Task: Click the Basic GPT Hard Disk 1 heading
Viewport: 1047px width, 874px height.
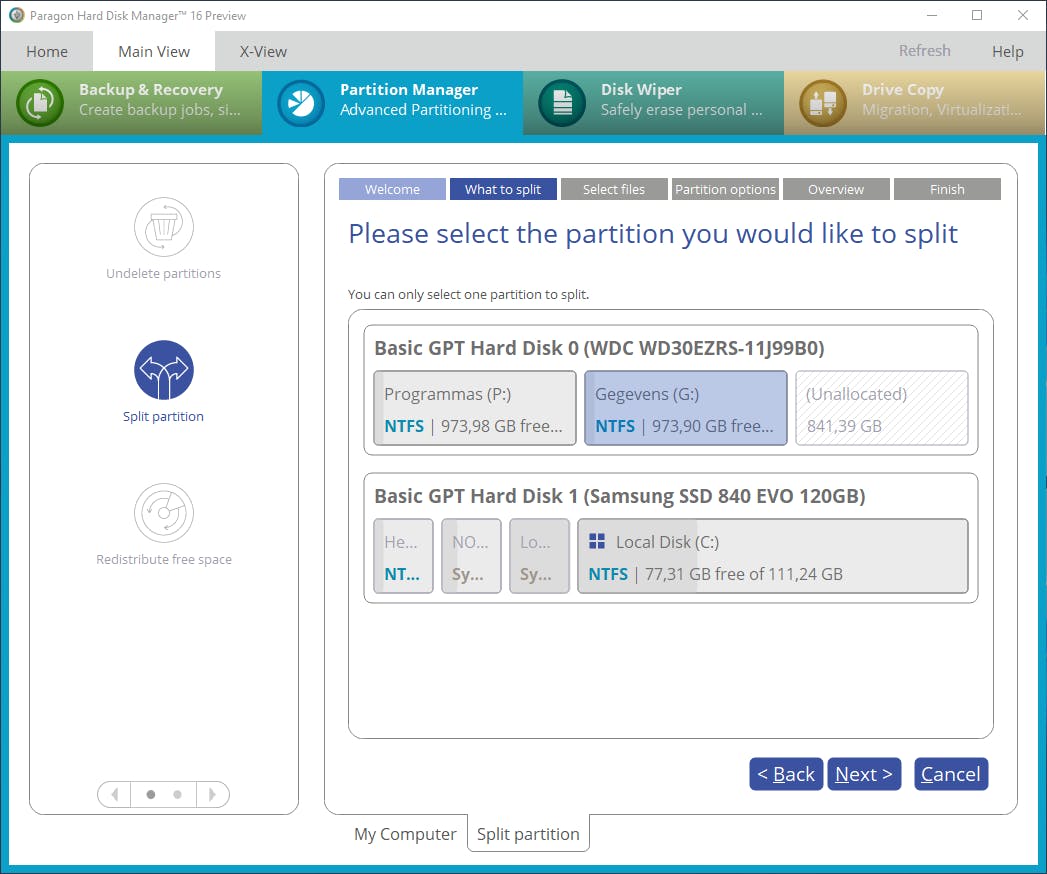Action: pos(620,496)
